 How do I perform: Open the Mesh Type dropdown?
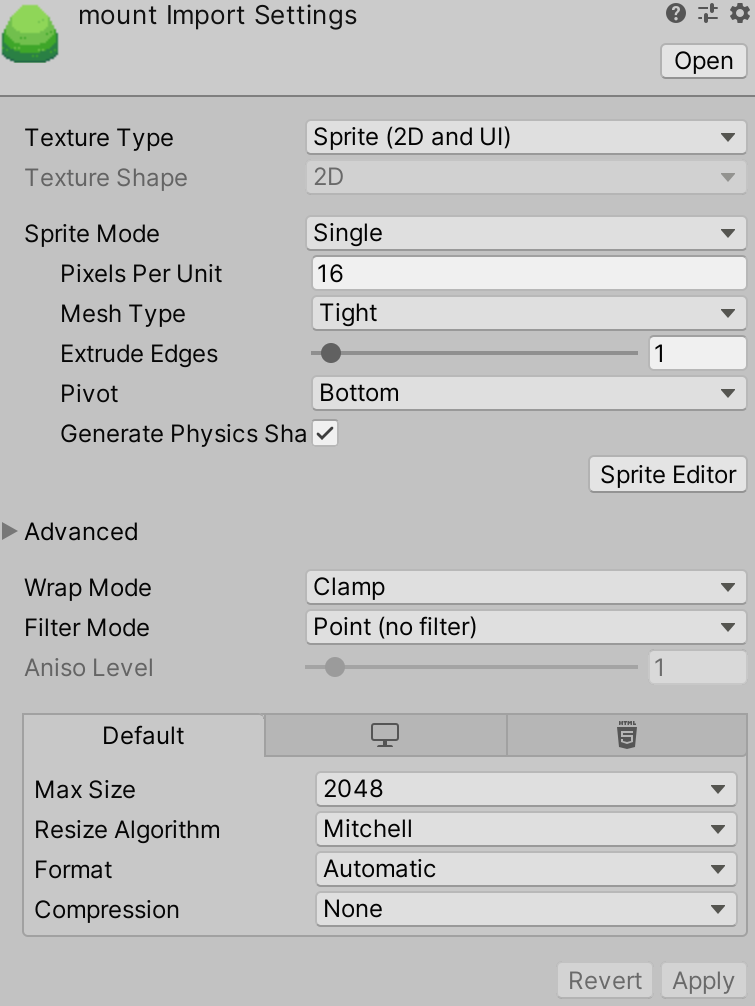529,313
